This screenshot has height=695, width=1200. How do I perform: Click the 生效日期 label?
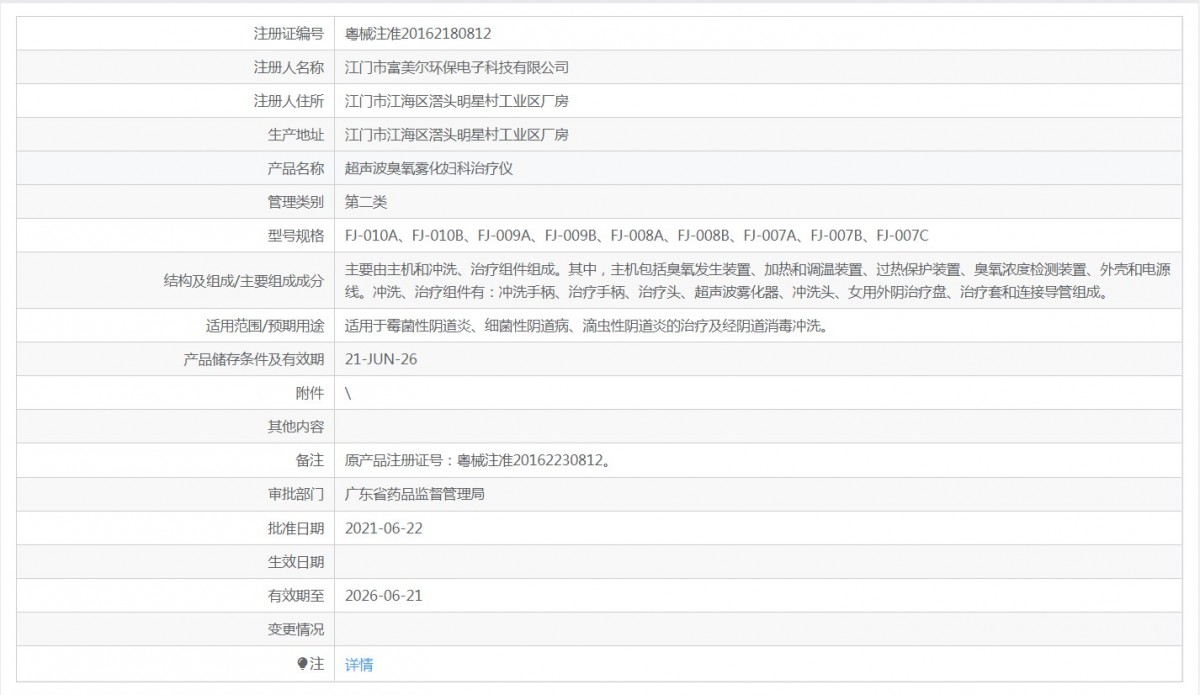click(x=296, y=562)
